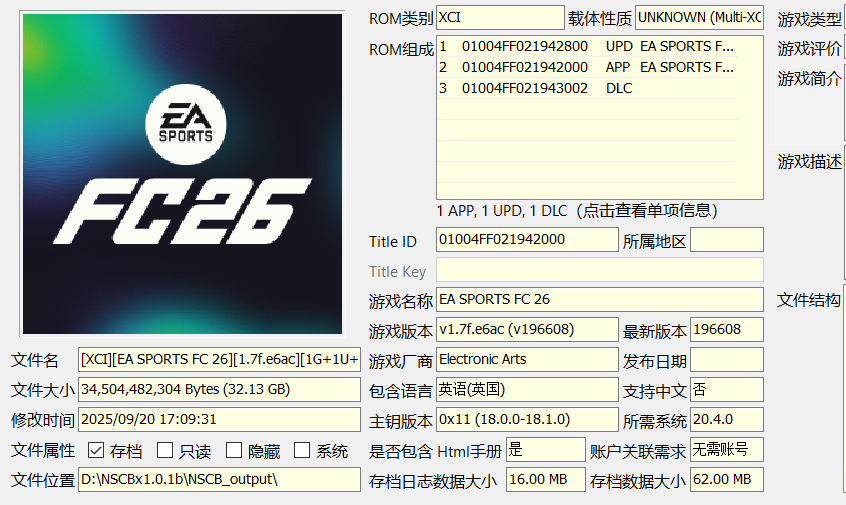Image resolution: width=846 pixels, height=505 pixels.
Task: Click the EA SPORTS FC 26 cover image
Action: tap(182, 174)
